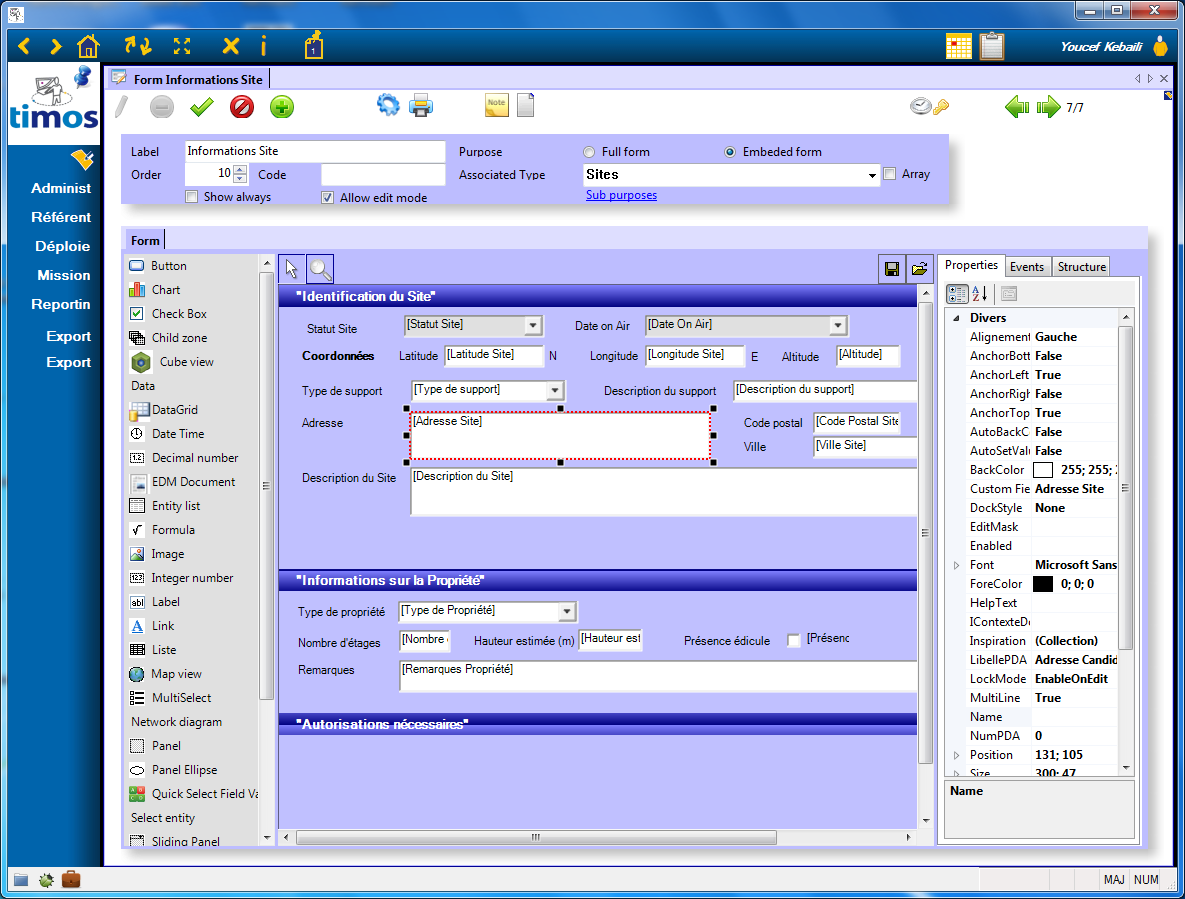Collapse the Divers property category
The width and height of the screenshot is (1185, 899).
957,318
